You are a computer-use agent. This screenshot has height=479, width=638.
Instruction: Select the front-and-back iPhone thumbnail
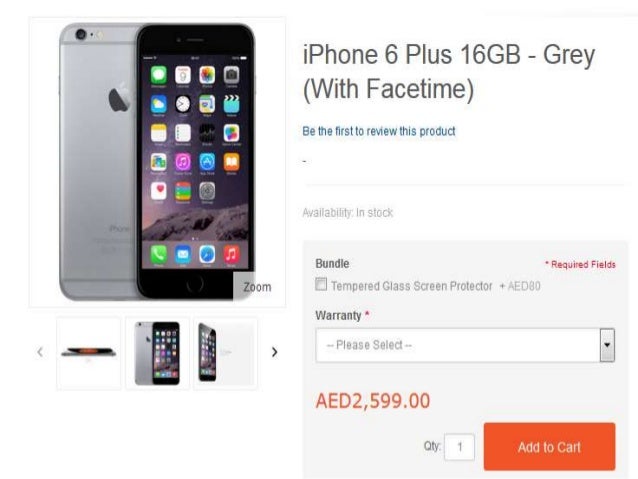tap(157, 353)
